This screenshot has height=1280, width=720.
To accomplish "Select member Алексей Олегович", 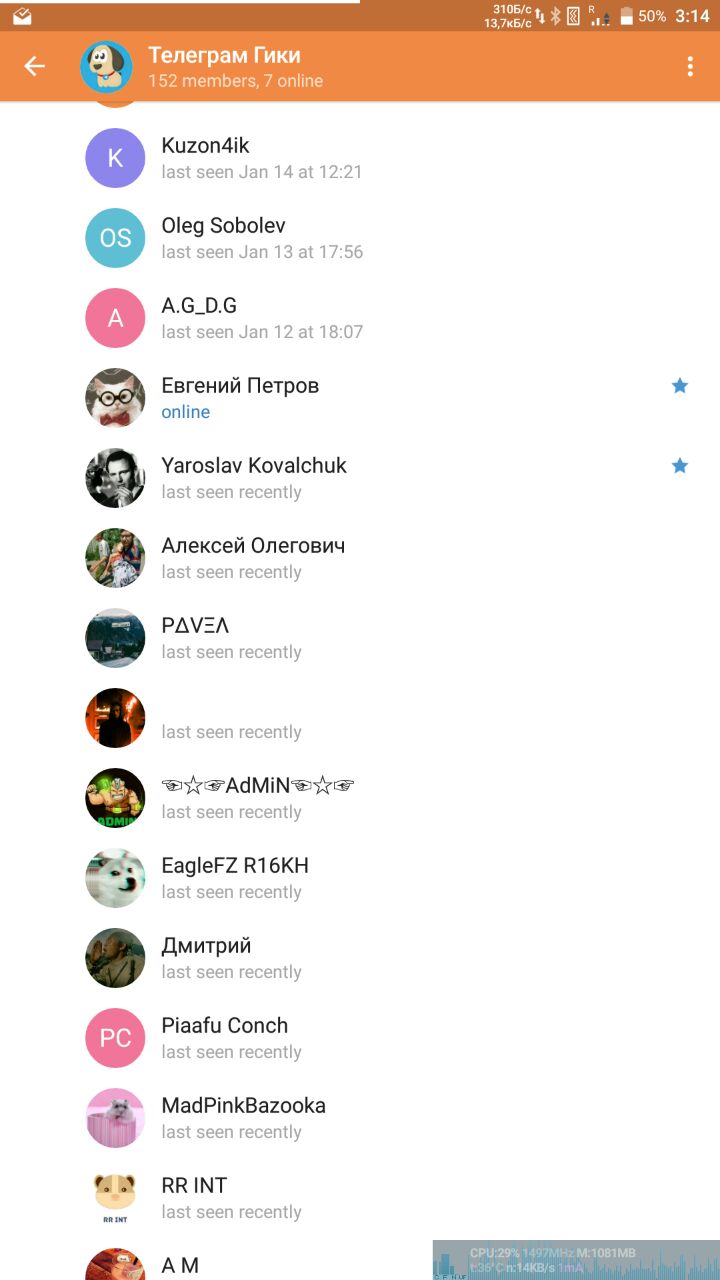I will tap(360, 558).
